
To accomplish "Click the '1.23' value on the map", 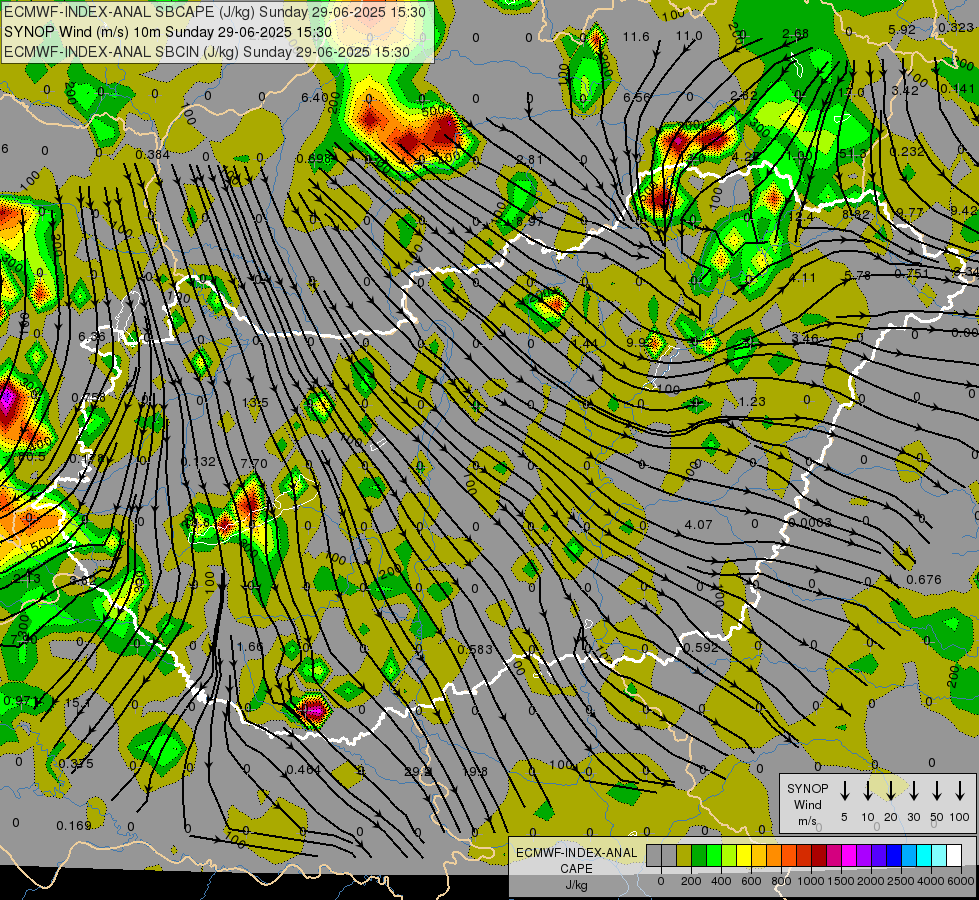I will (x=752, y=402).
